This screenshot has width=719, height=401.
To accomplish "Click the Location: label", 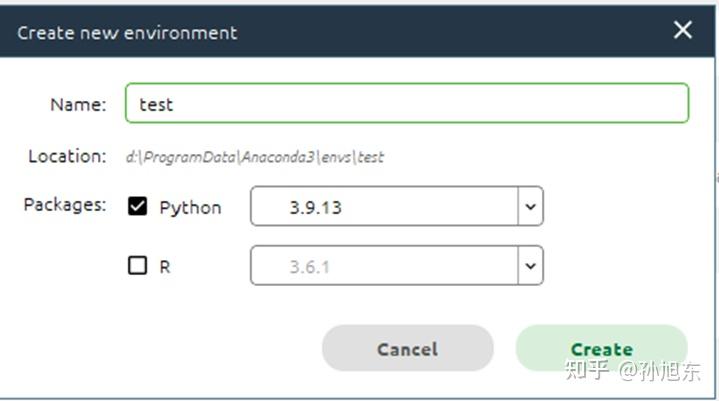I will click(x=67, y=156).
